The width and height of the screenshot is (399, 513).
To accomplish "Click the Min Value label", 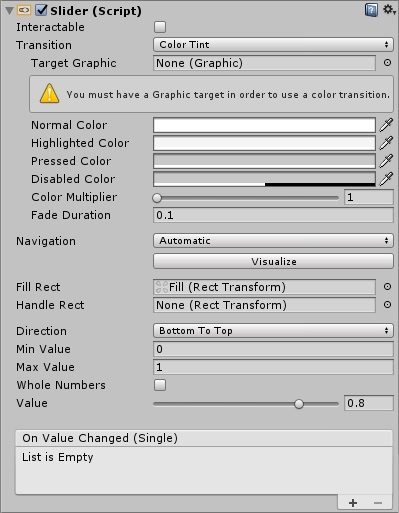I will coord(43,349).
